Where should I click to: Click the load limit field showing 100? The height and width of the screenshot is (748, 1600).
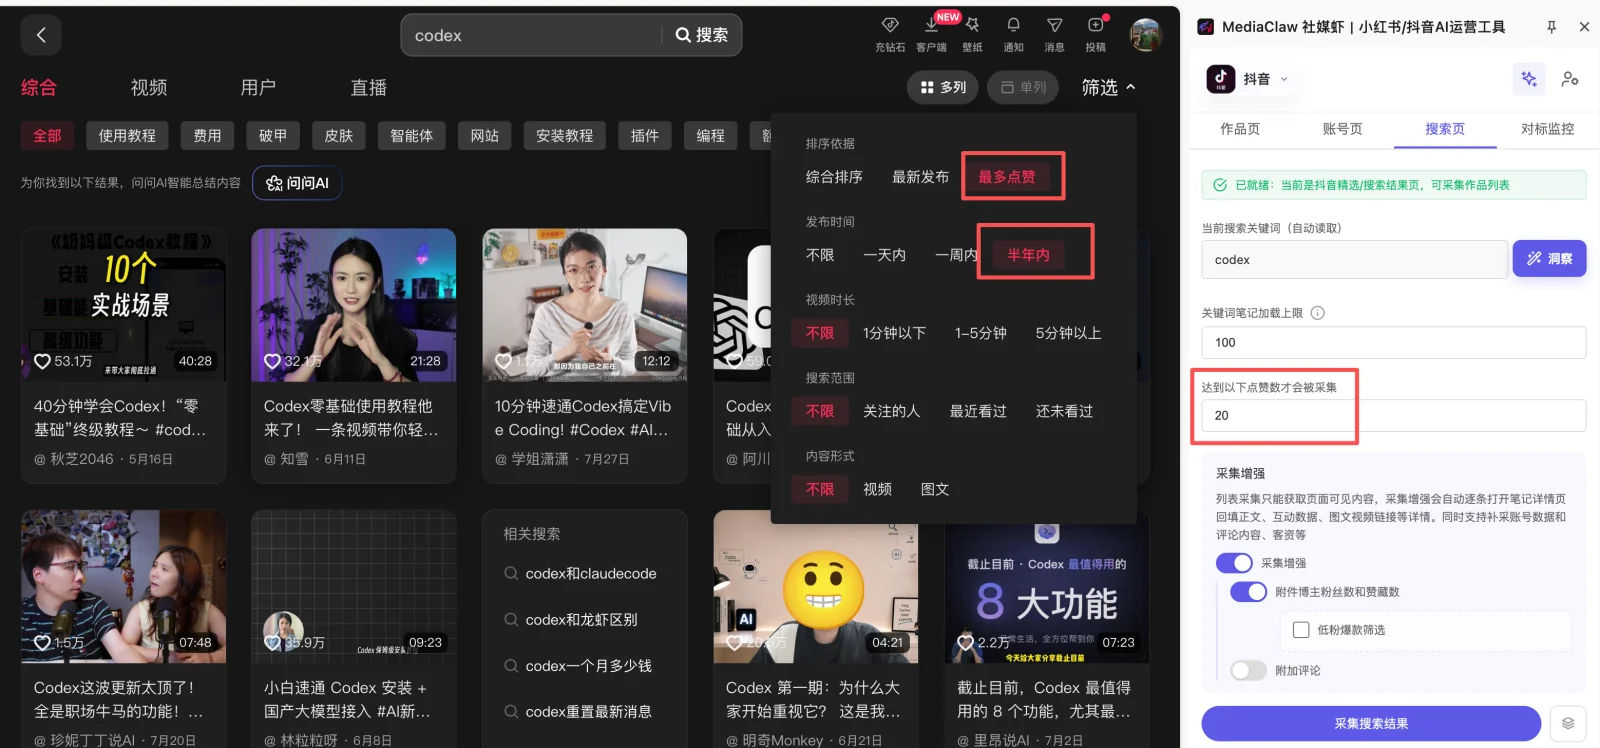(x=1393, y=342)
